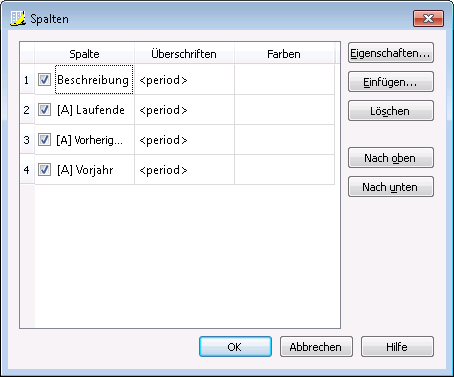Click the Farben column header
Image resolution: width=454 pixels, height=377 pixels.
click(x=284, y=54)
